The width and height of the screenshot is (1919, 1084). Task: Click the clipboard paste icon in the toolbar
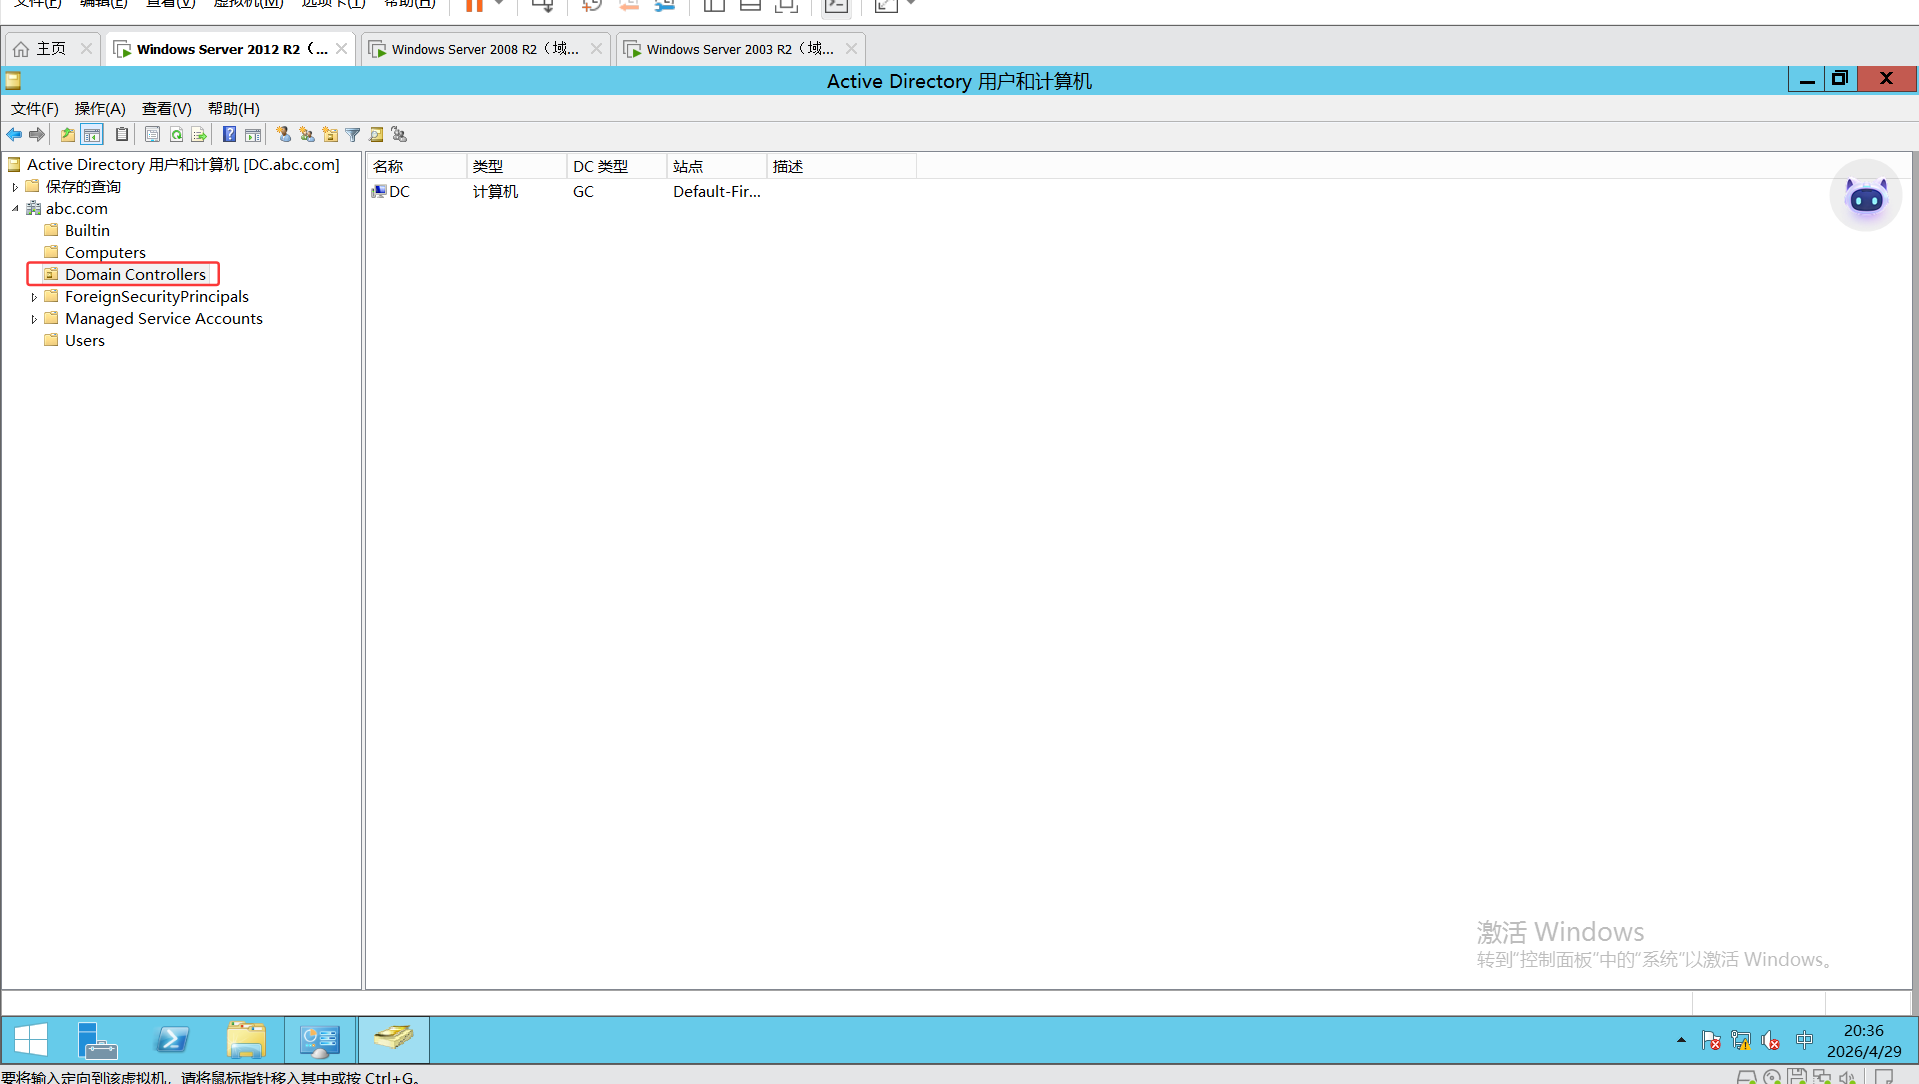tap(122, 135)
